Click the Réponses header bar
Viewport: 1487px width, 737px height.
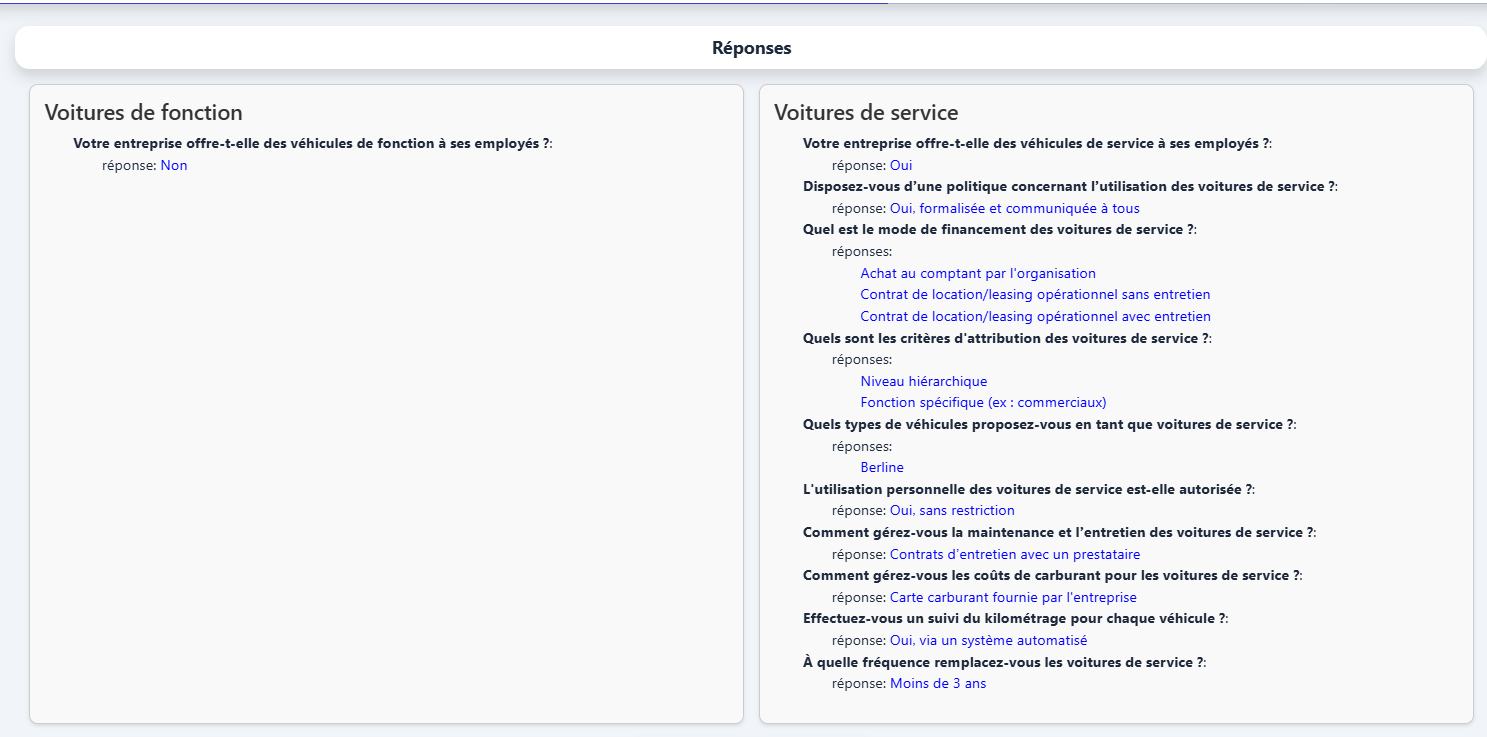tap(751, 48)
